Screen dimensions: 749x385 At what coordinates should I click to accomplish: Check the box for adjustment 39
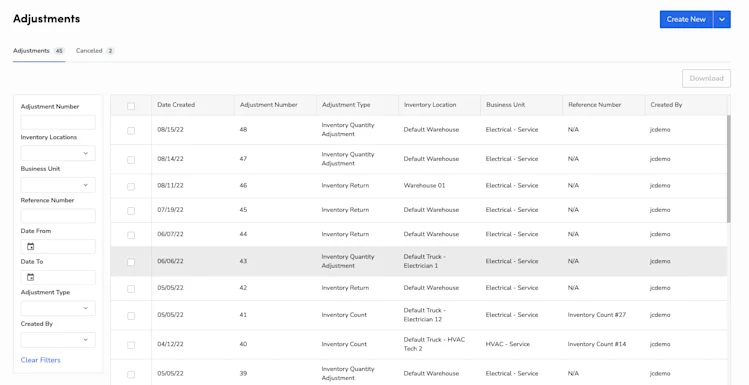pyautogui.click(x=131, y=374)
